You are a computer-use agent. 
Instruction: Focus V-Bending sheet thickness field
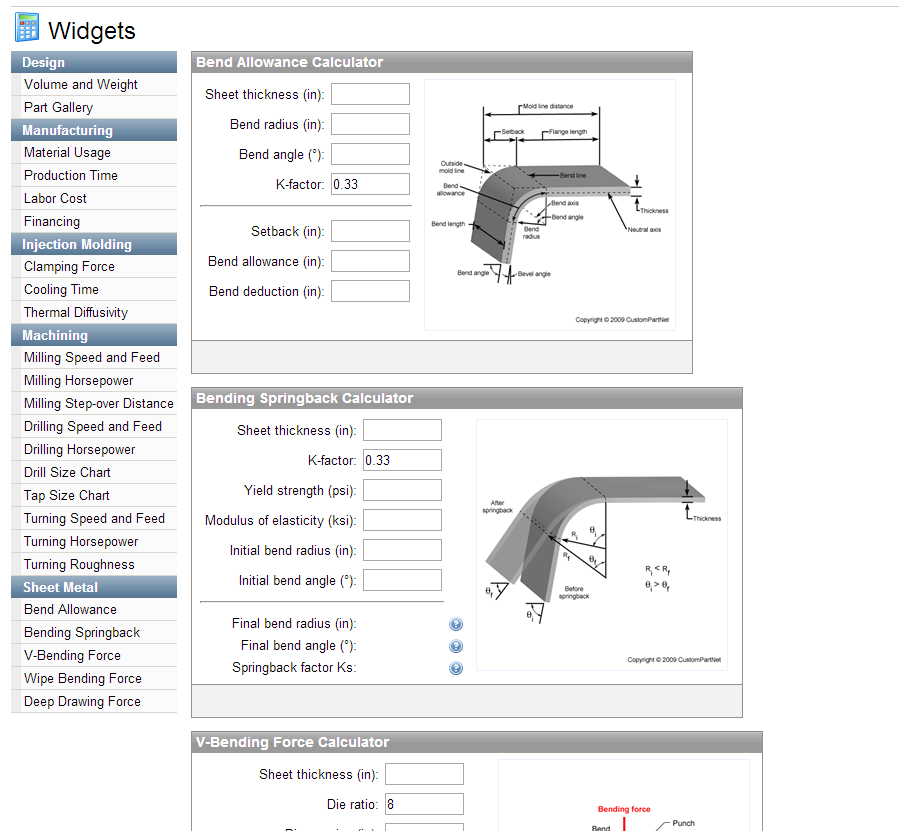(424, 774)
